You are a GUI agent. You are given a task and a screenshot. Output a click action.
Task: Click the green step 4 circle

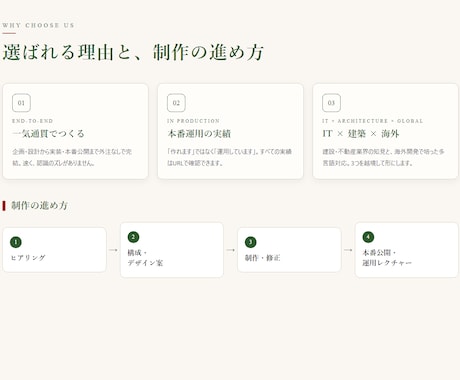pos(368,237)
